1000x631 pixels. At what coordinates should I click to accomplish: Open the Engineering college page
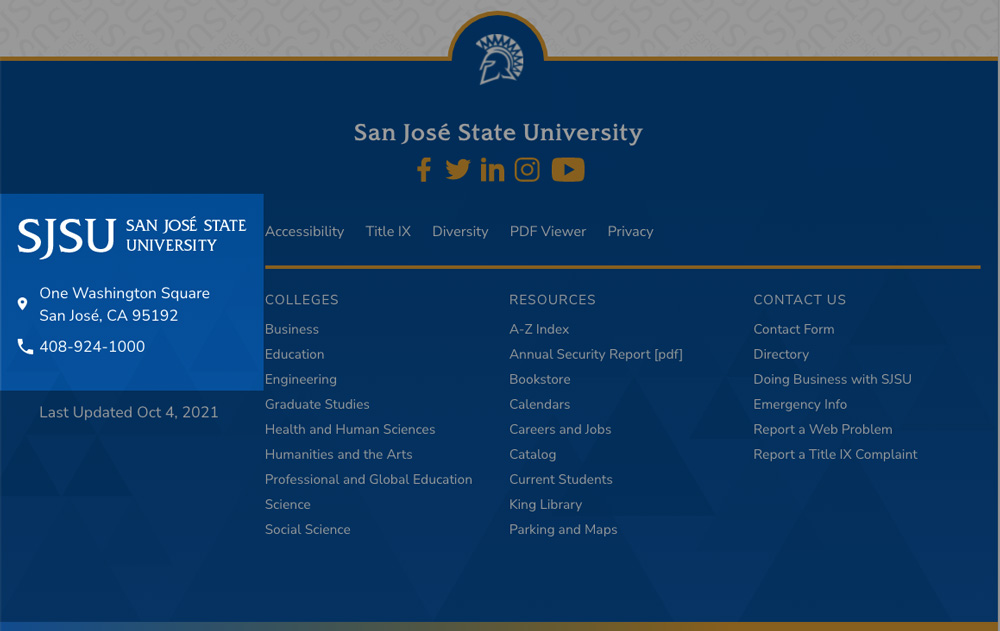[298, 379]
